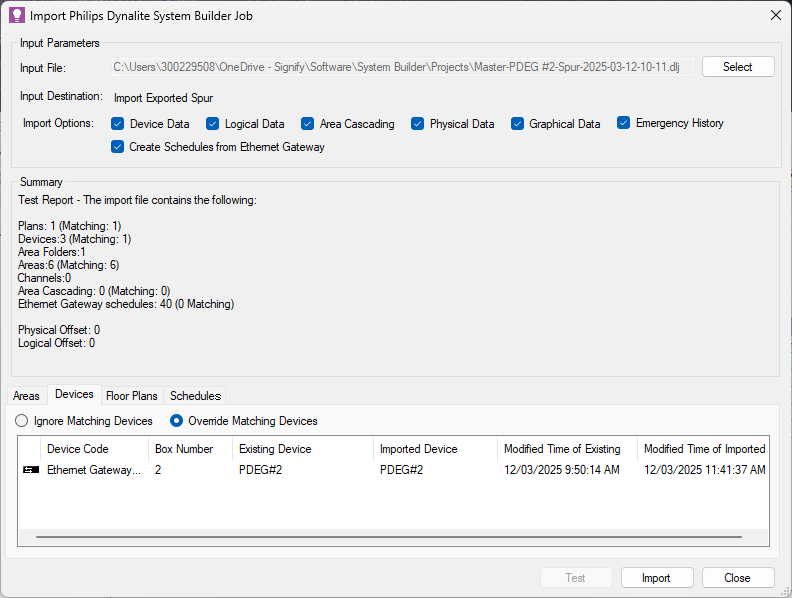Click Select to browse input file

(737, 67)
